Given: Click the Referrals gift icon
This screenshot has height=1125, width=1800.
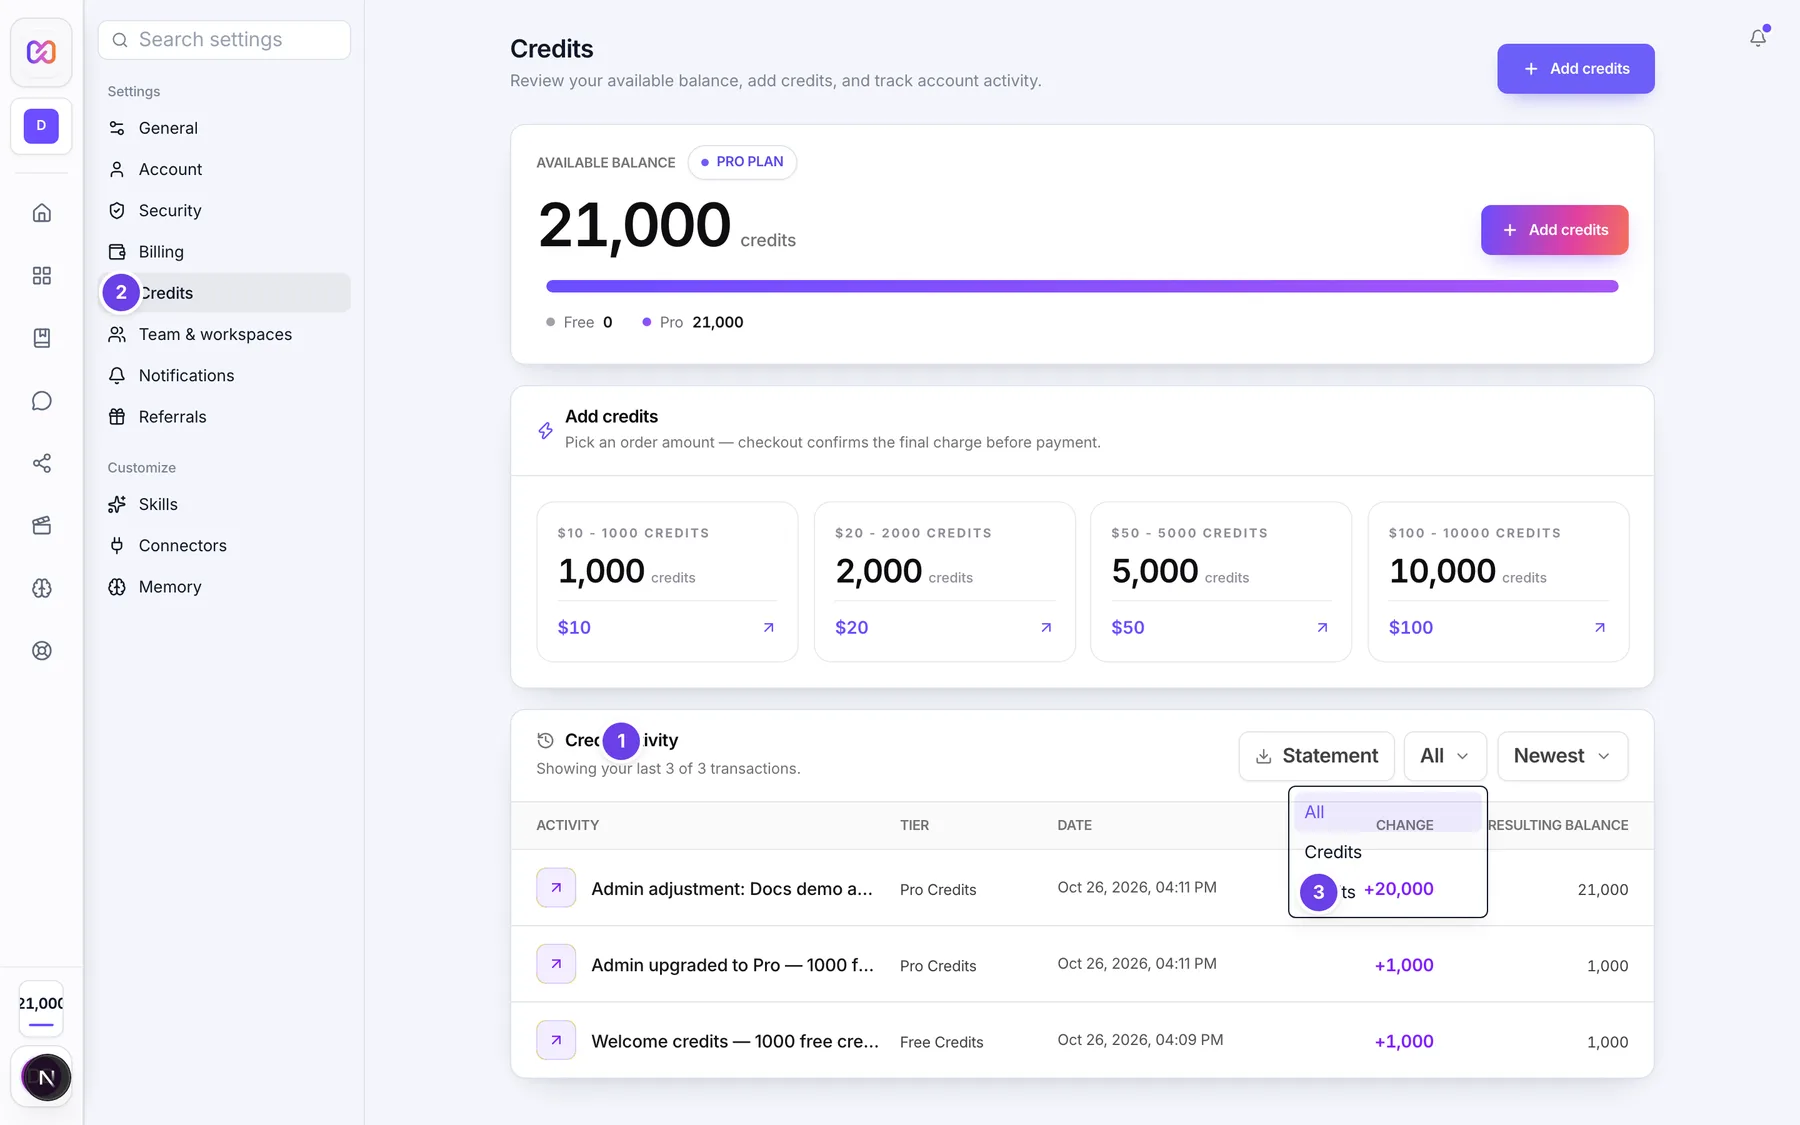Looking at the screenshot, I should (117, 417).
